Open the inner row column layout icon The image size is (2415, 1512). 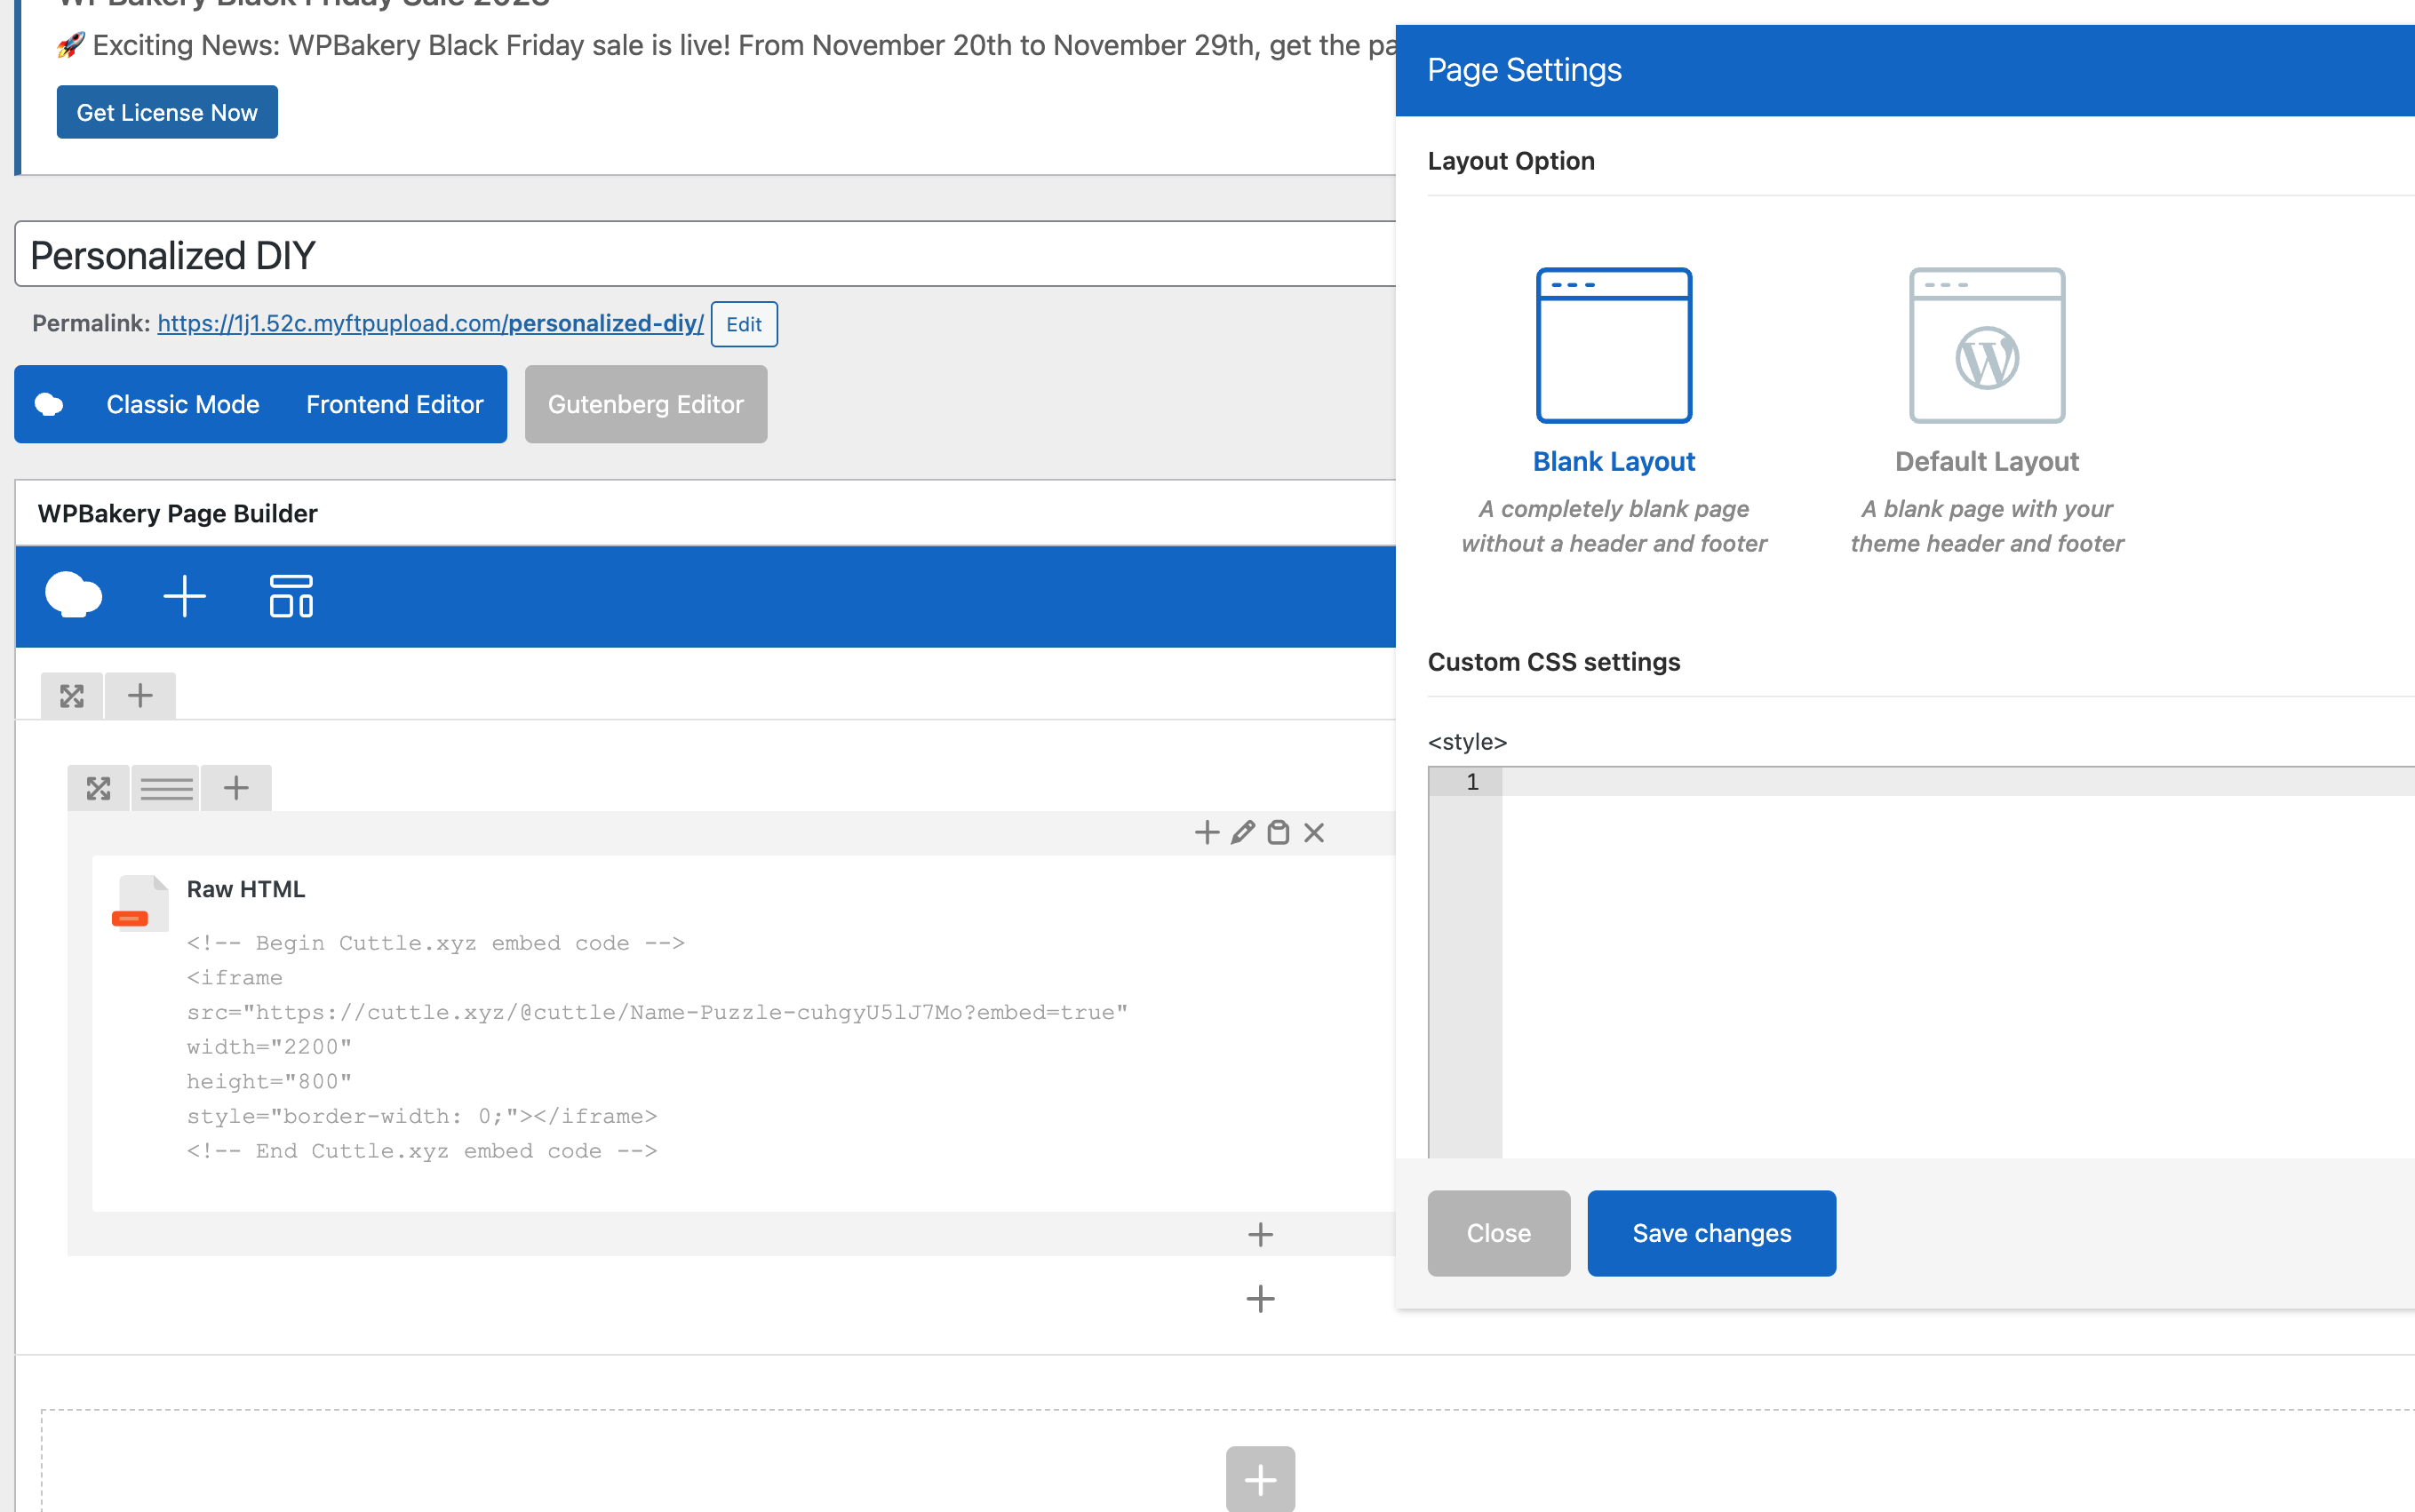coord(166,789)
